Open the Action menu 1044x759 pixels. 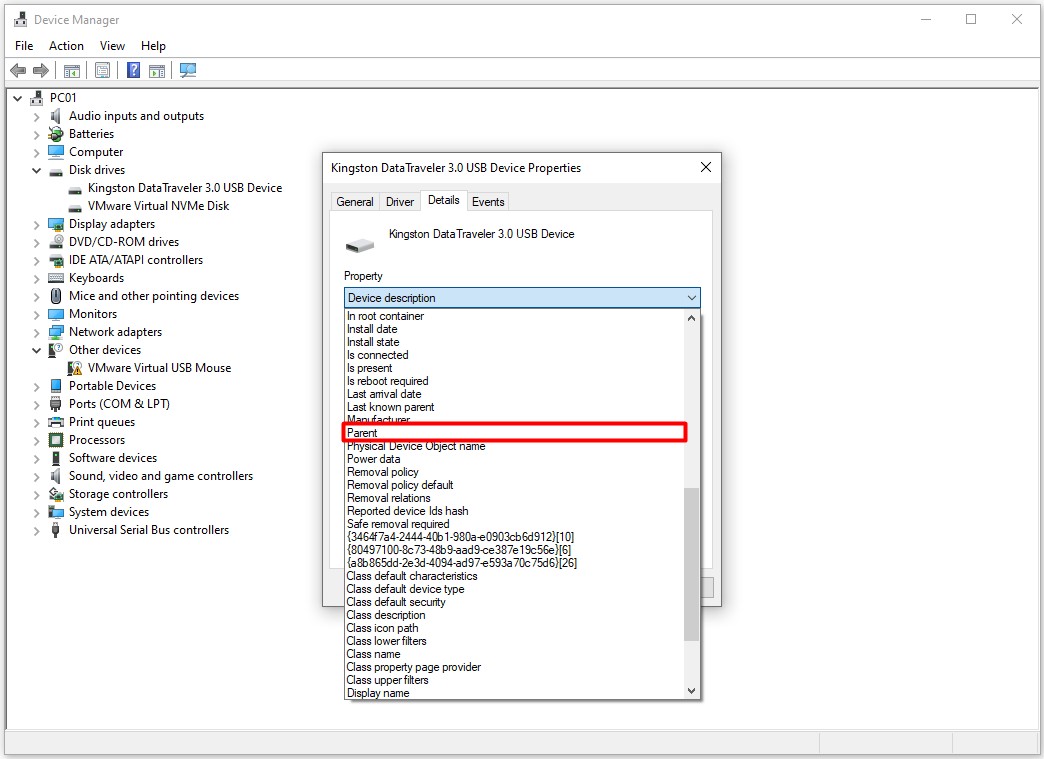click(67, 46)
